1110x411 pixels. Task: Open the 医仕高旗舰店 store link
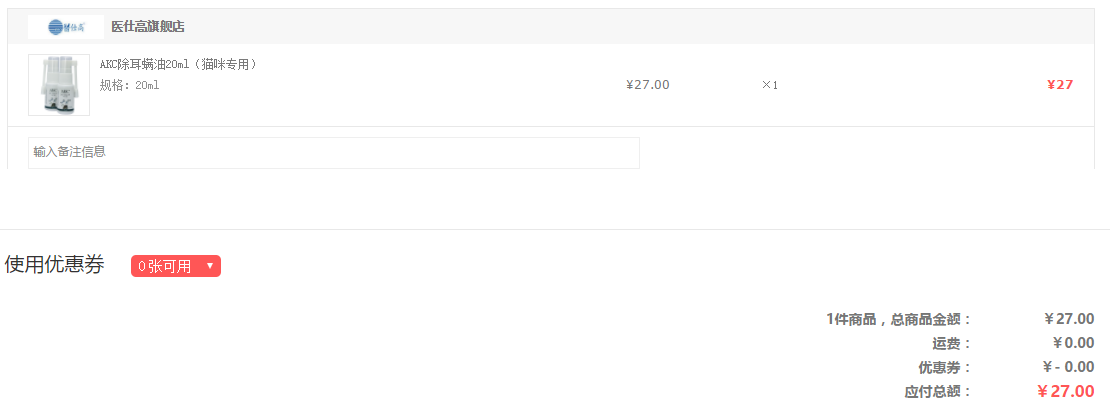(x=148, y=27)
